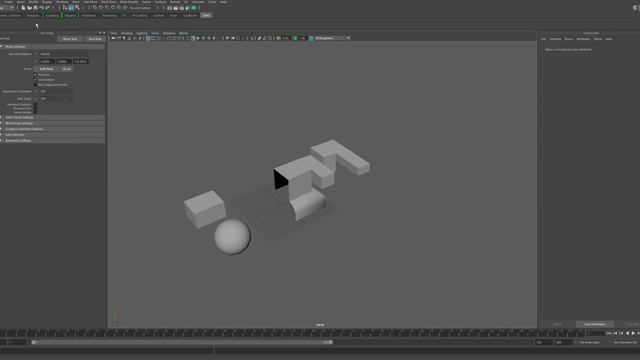
Task: Open the sRGB gamma view transform dropdown
Action: [x=332, y=38]
